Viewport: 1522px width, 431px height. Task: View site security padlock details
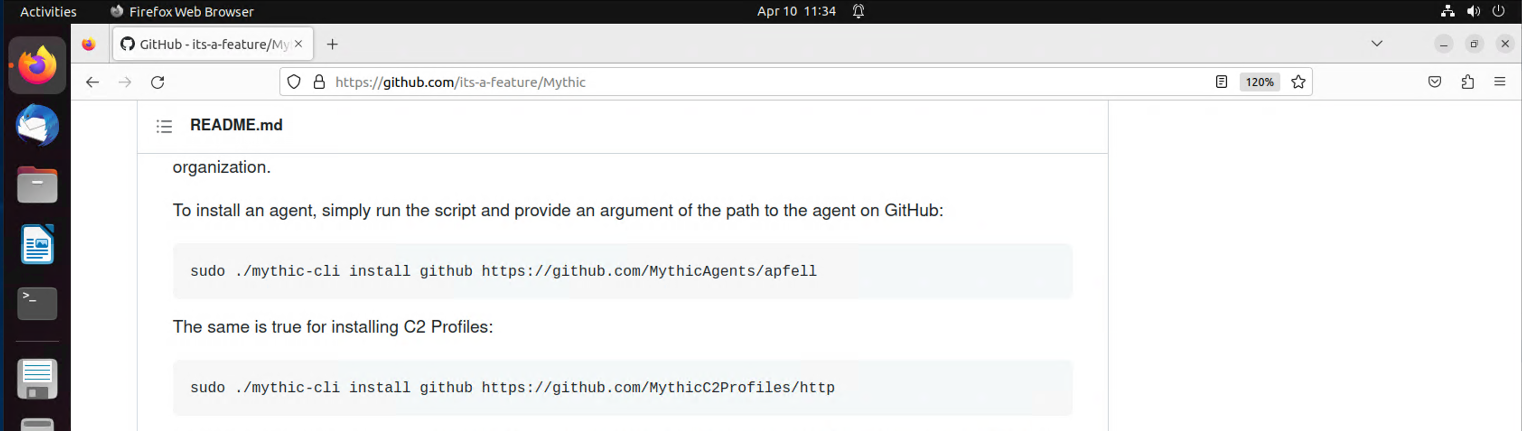point(319,82)
